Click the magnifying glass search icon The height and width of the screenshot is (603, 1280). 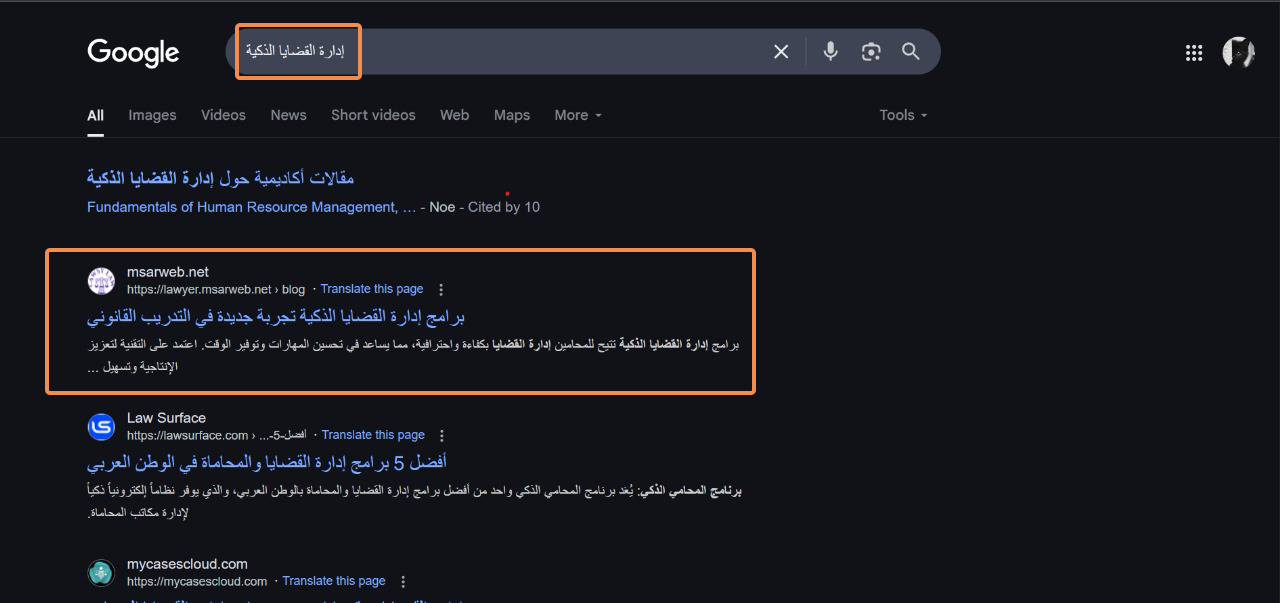tap(911, 52)
